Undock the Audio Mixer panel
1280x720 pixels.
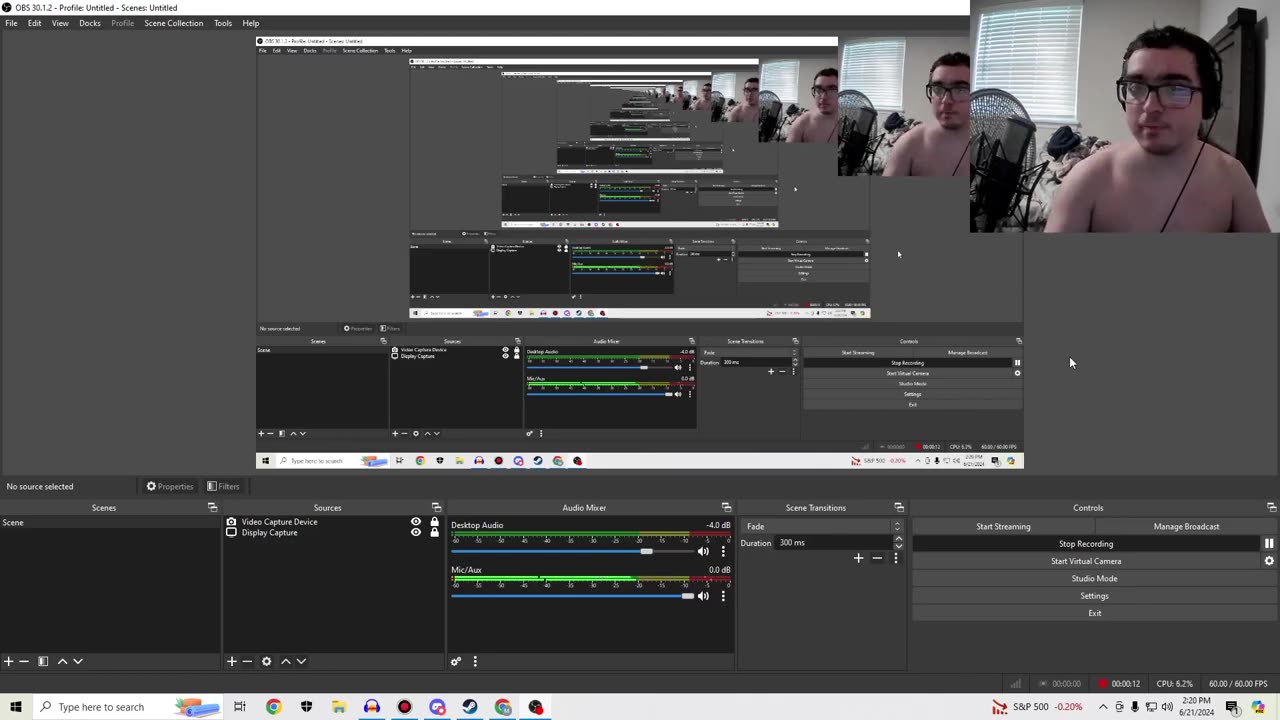coord(726,508)
